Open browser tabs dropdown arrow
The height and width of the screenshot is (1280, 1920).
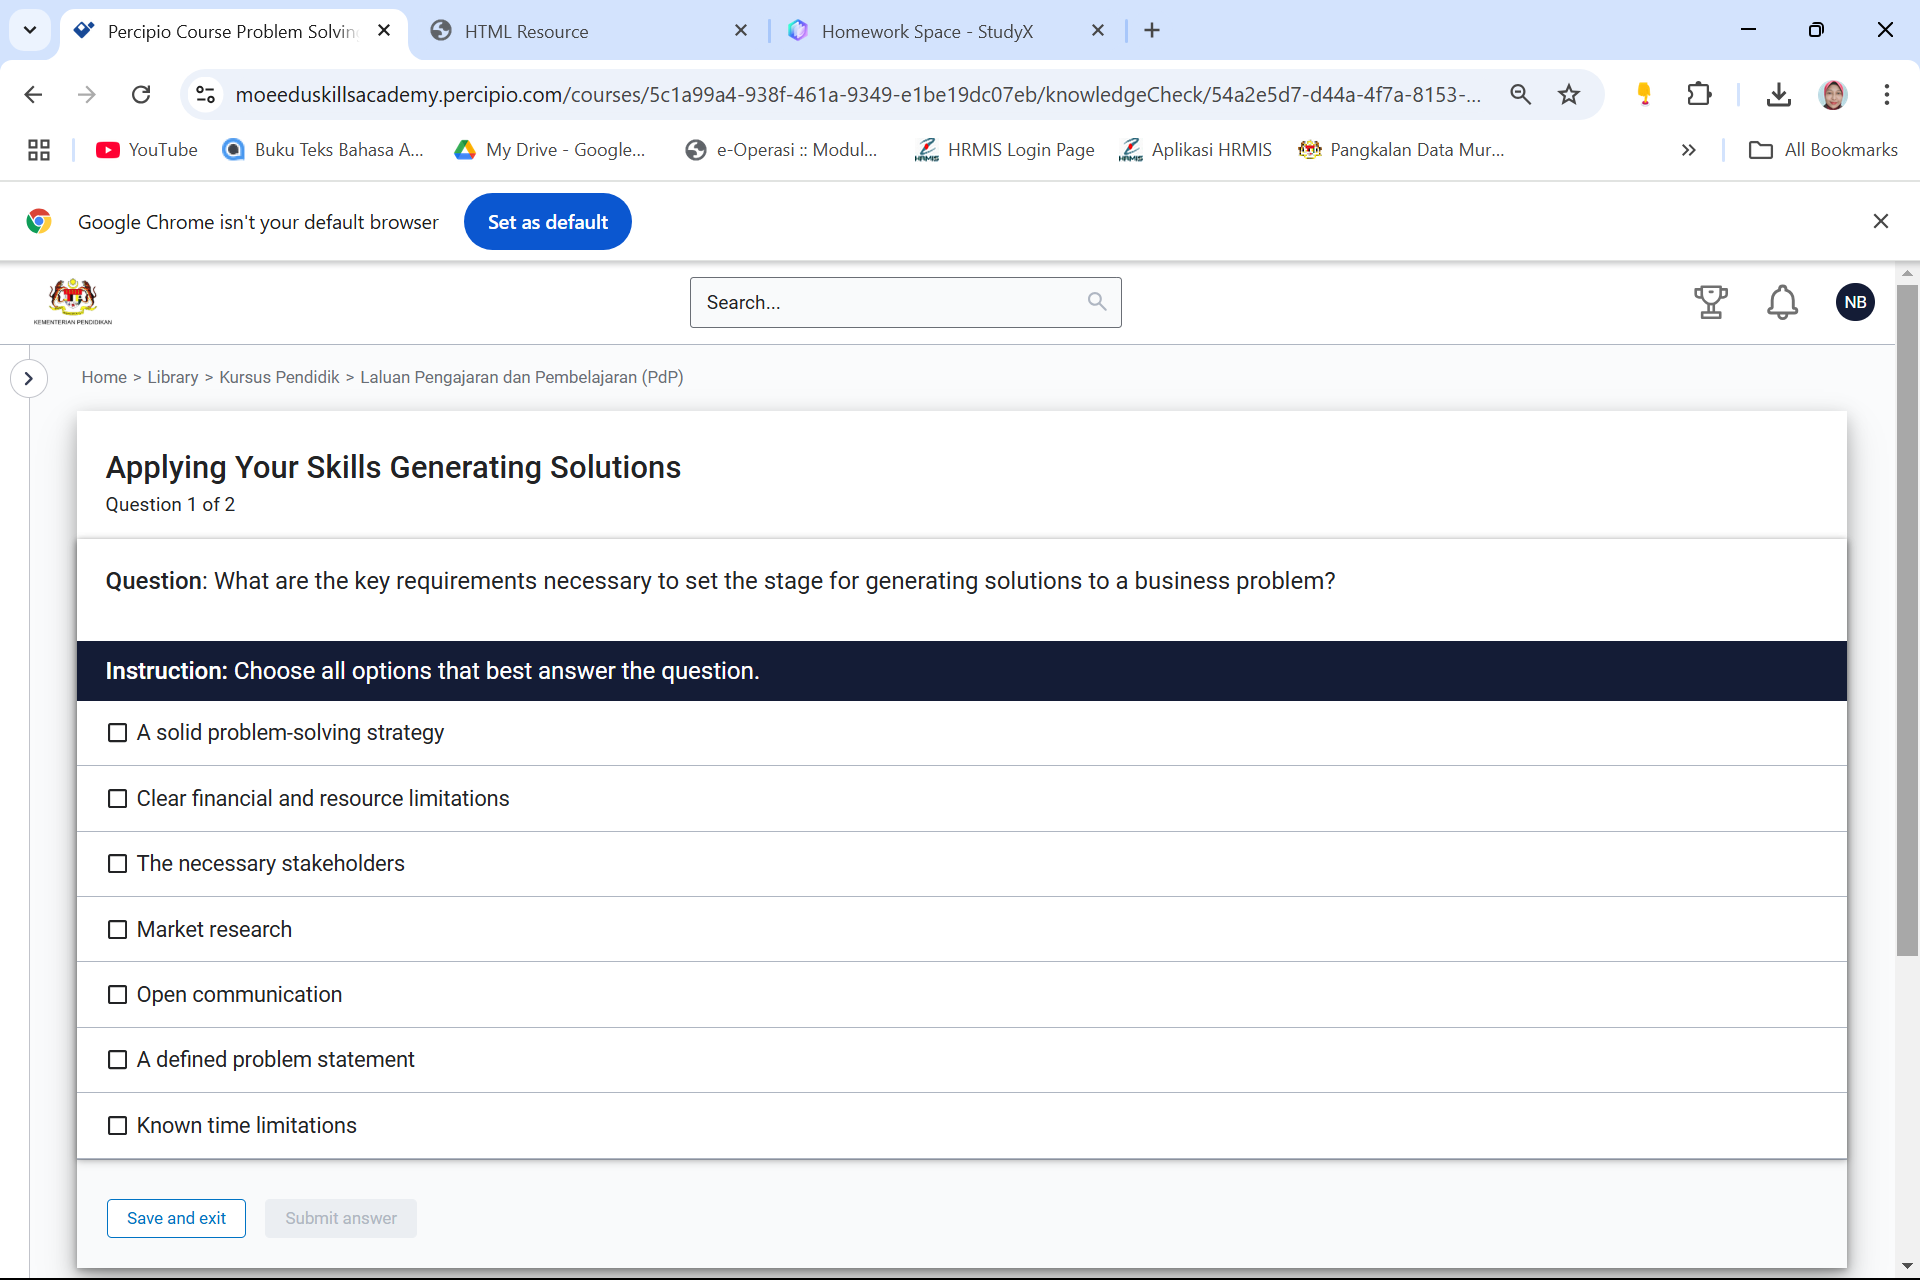click(x=31, y=30)
